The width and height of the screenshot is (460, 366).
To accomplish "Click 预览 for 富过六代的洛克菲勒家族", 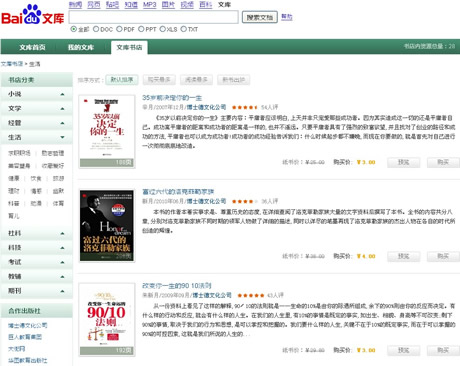I will click(x=403, y=256).
